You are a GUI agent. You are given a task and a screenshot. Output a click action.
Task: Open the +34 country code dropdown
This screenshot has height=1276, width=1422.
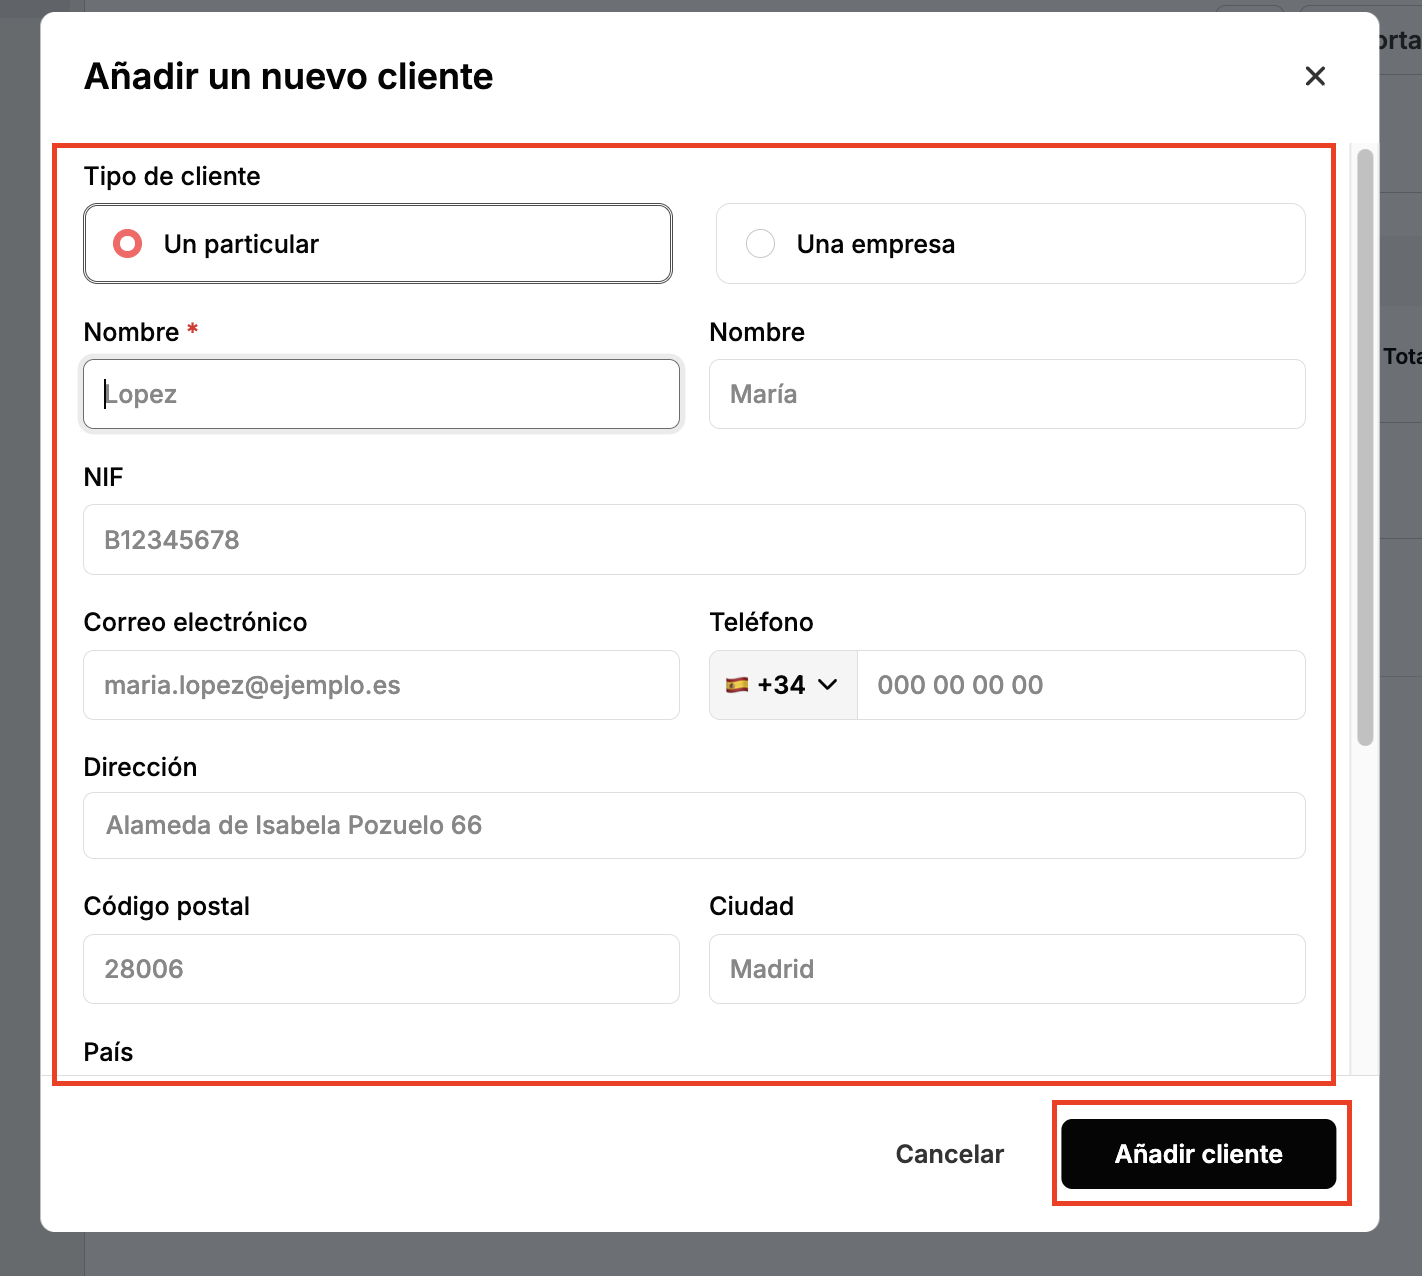tap(783, 685)
